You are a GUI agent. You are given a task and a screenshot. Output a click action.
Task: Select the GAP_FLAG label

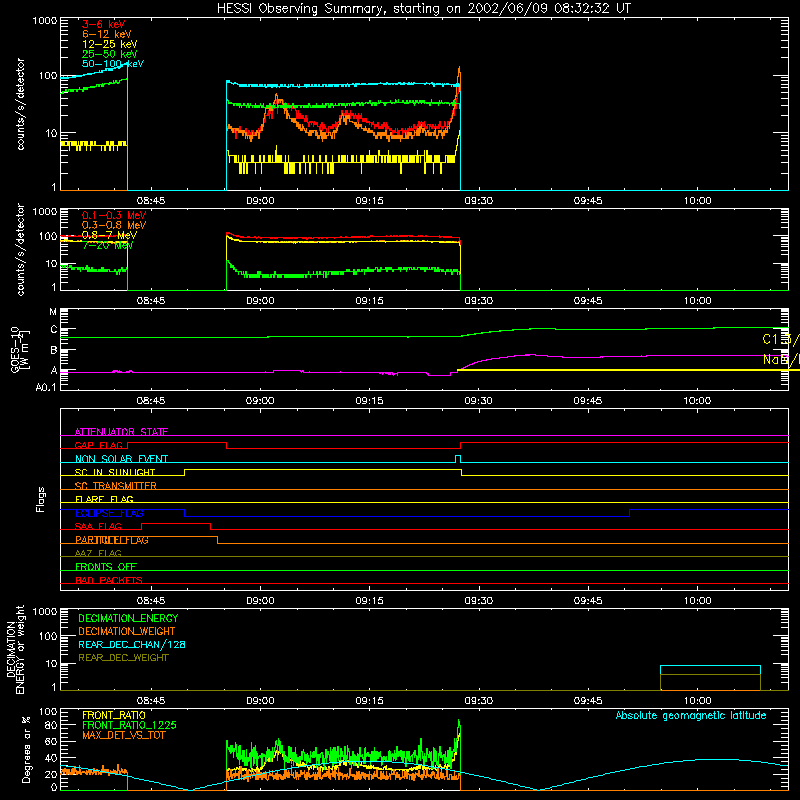click(x=98, y=445)
